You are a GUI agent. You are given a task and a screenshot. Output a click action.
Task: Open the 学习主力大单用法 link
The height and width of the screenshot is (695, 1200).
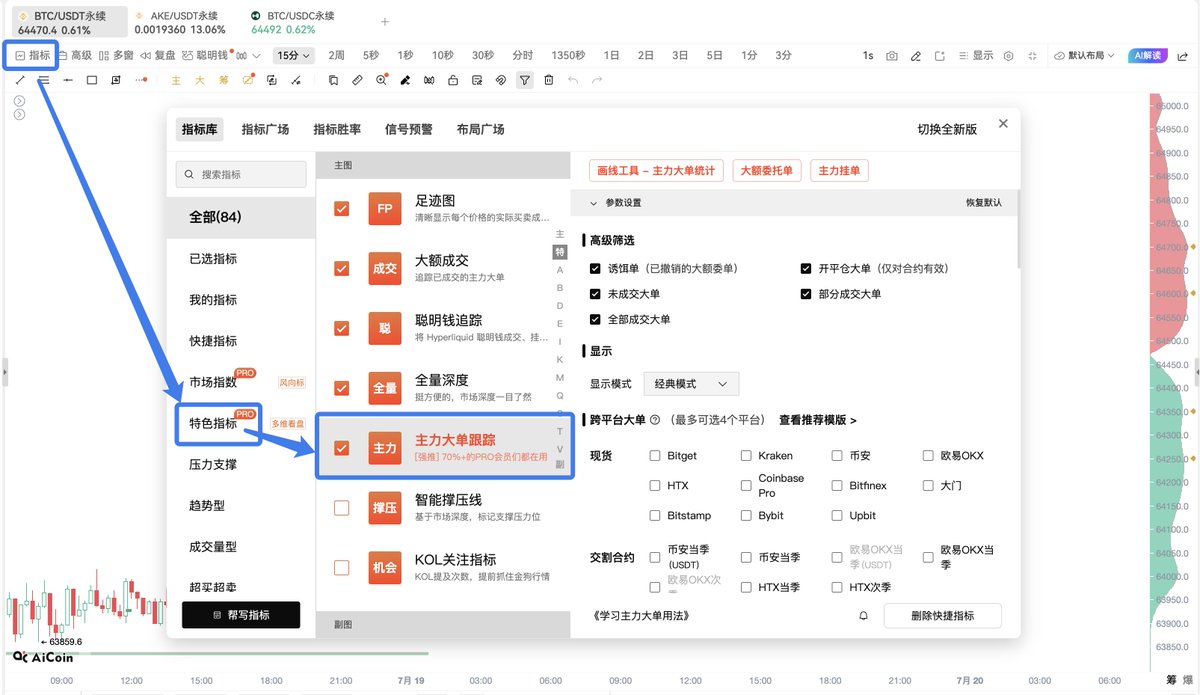click(641, 616)
